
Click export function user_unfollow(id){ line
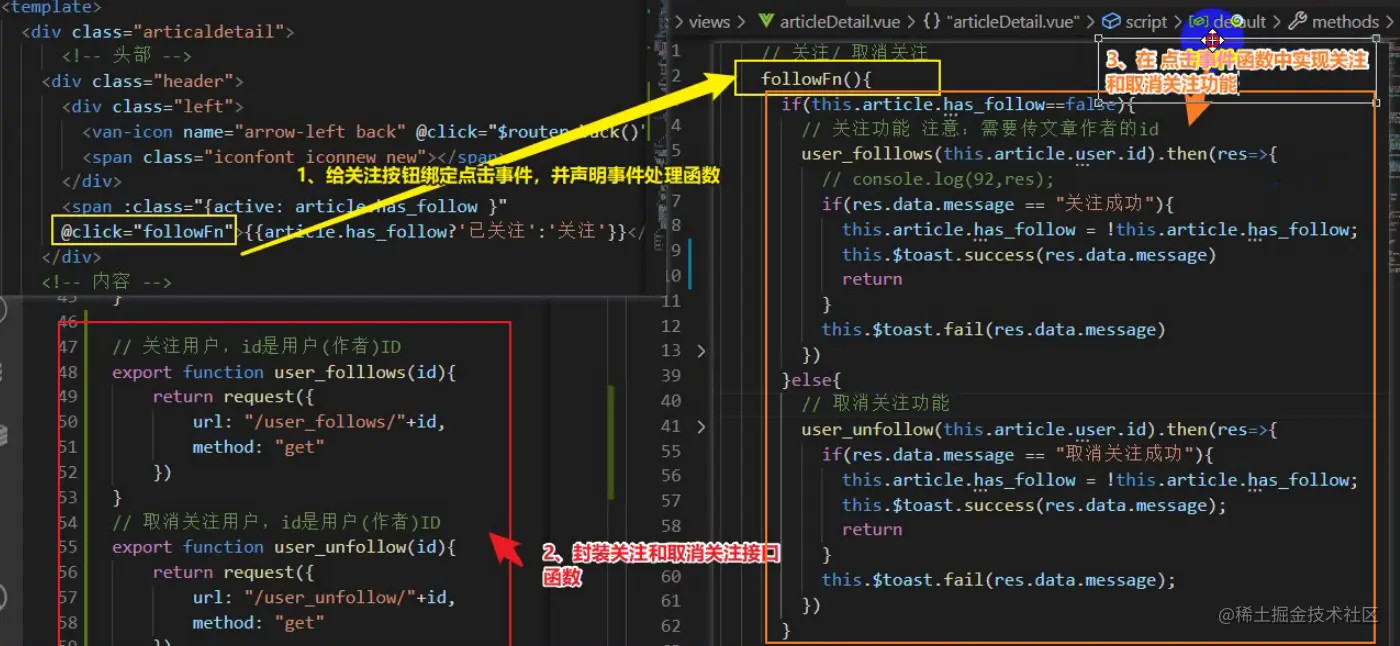pyautogui.click(x=284, y=547)
